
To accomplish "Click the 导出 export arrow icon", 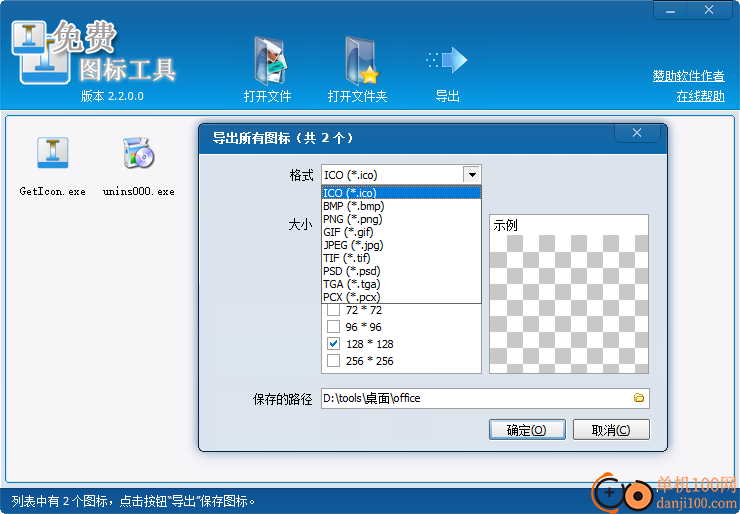I will (x=446, y=60).
